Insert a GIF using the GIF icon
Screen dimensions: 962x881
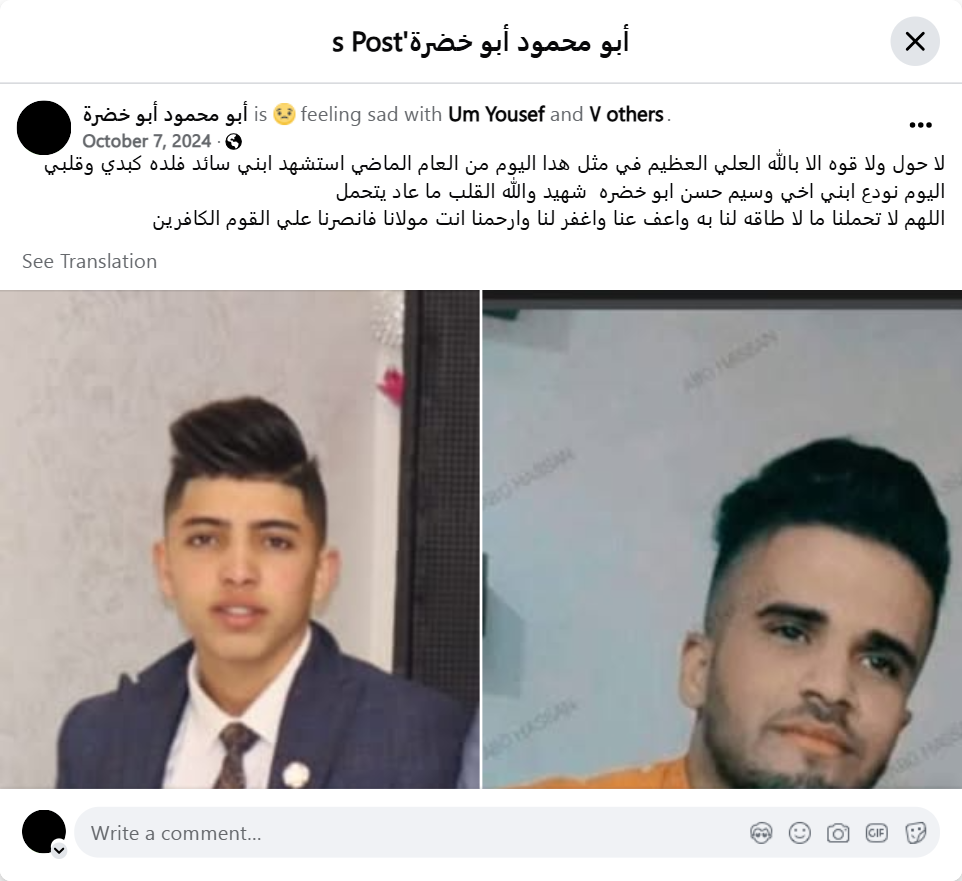click(x=876, y=833)
